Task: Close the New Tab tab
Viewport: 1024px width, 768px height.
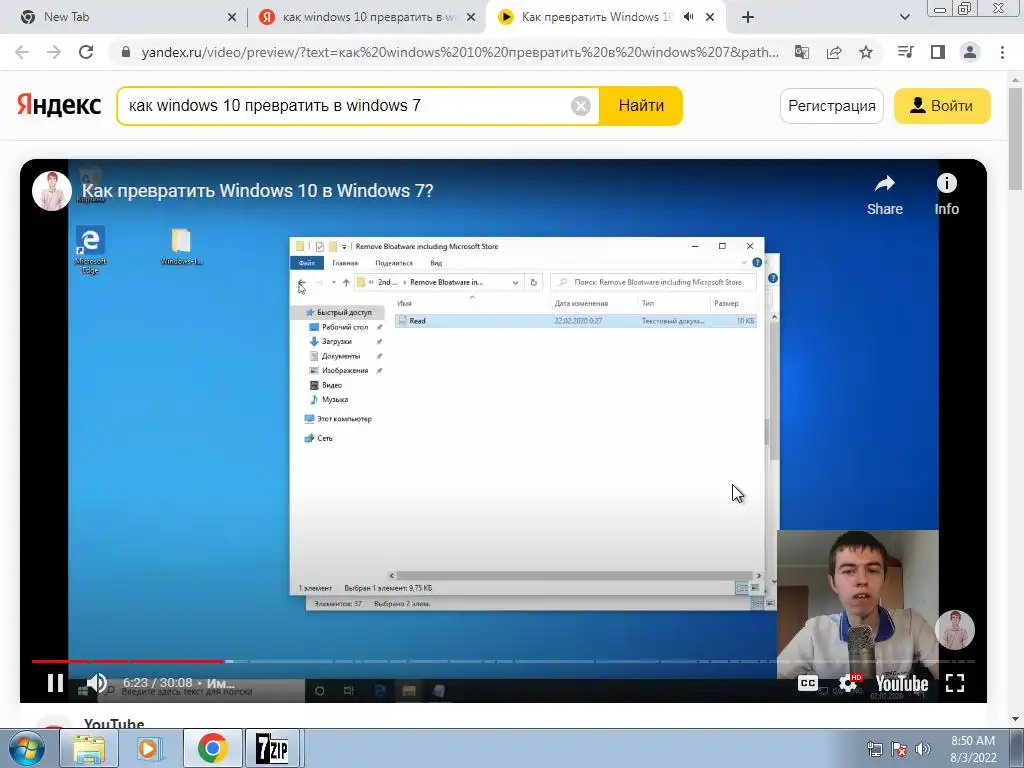Action: (x=231, y=18)
